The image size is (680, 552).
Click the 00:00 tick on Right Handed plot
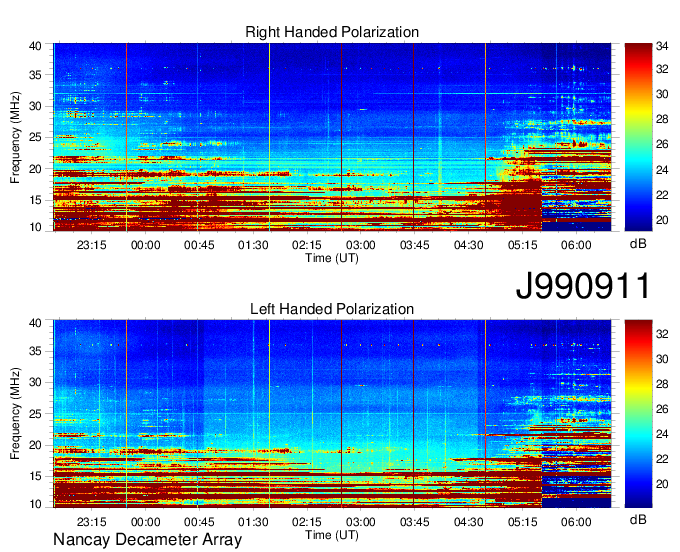(145, 245)
